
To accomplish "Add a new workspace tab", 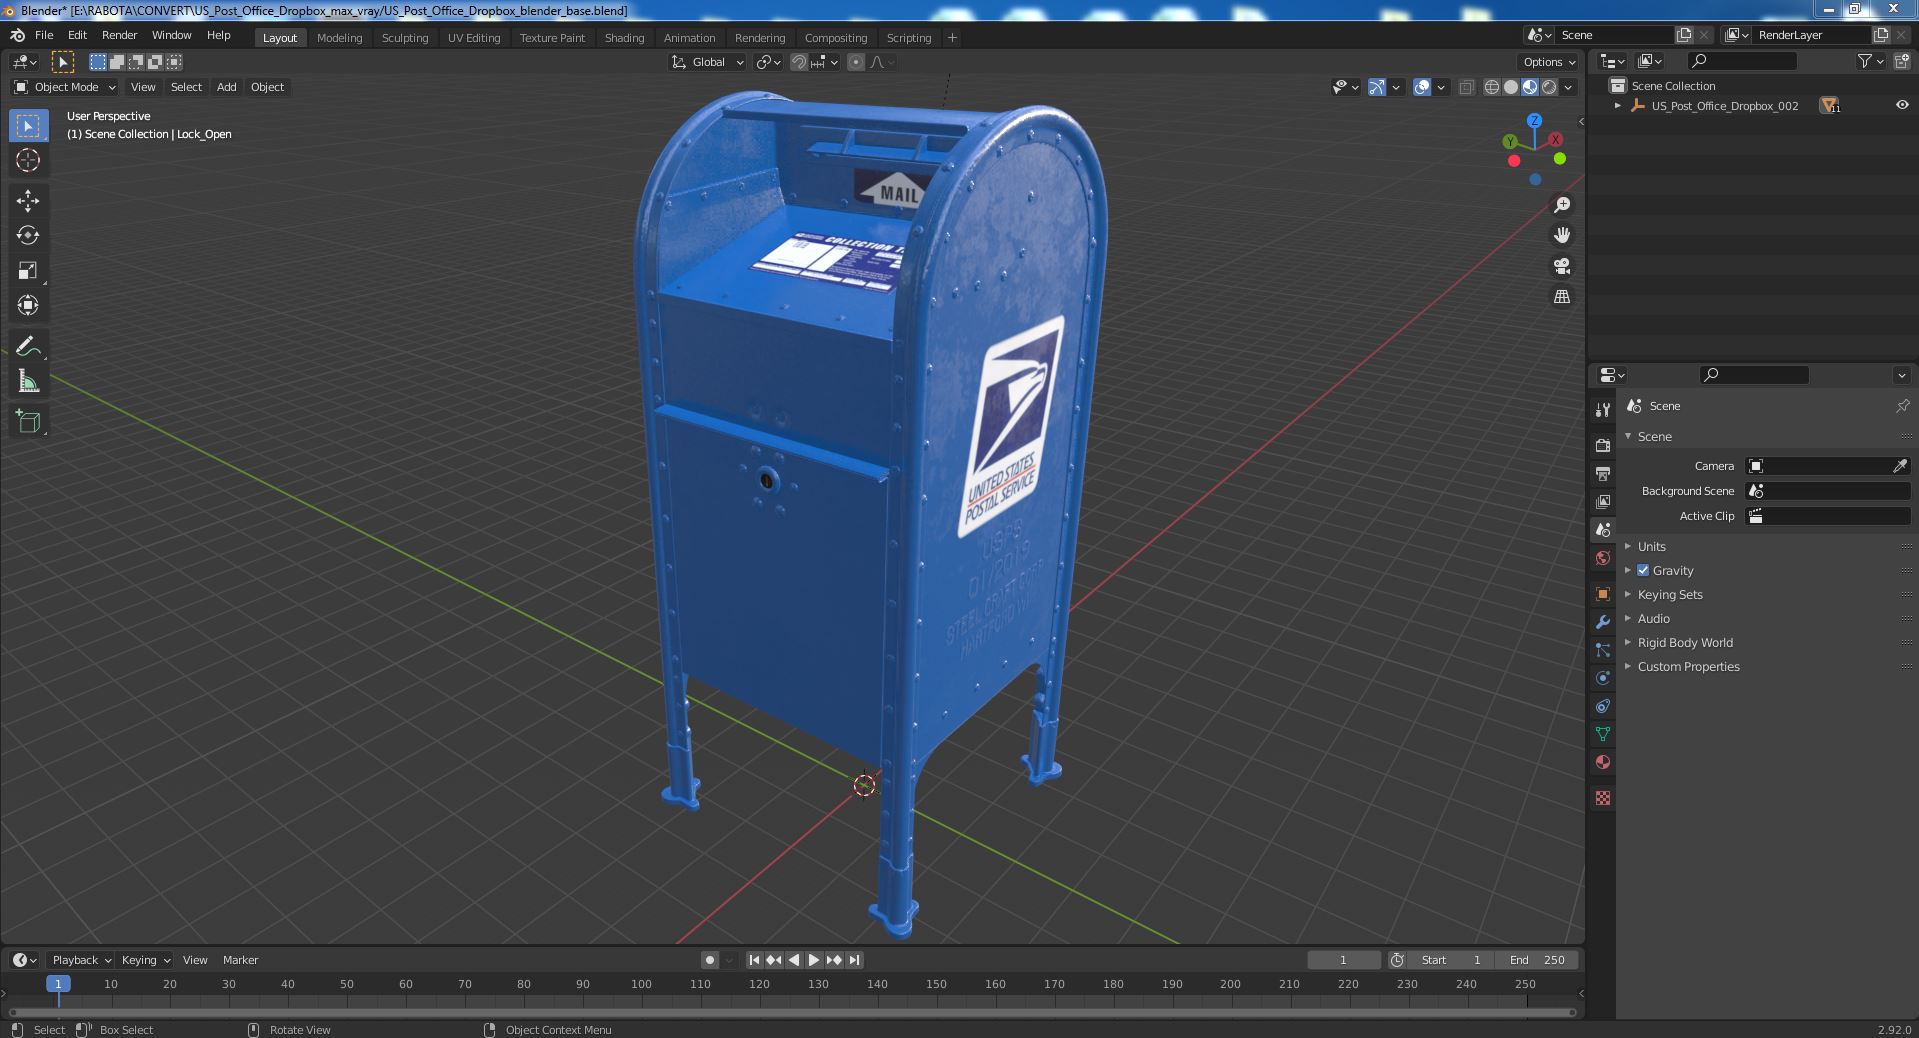I will coord(952,38).
